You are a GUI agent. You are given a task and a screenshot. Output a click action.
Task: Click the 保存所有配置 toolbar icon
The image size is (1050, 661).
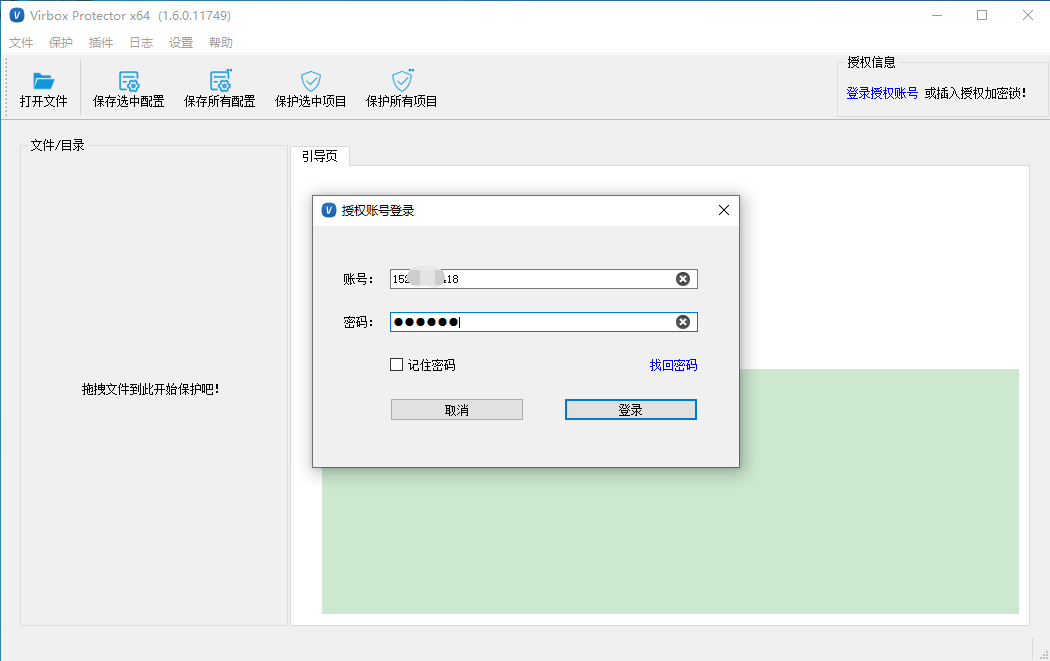click(x=220, y=80)
